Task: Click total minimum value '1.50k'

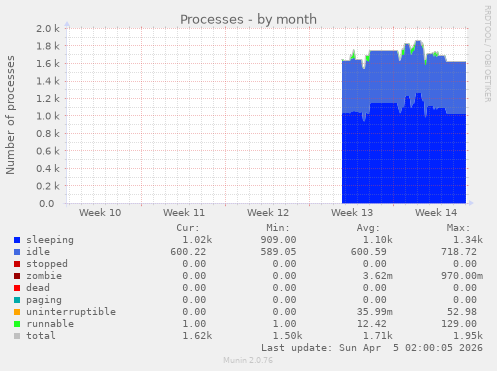Action: pyautogui.click(x=287, y=336)
